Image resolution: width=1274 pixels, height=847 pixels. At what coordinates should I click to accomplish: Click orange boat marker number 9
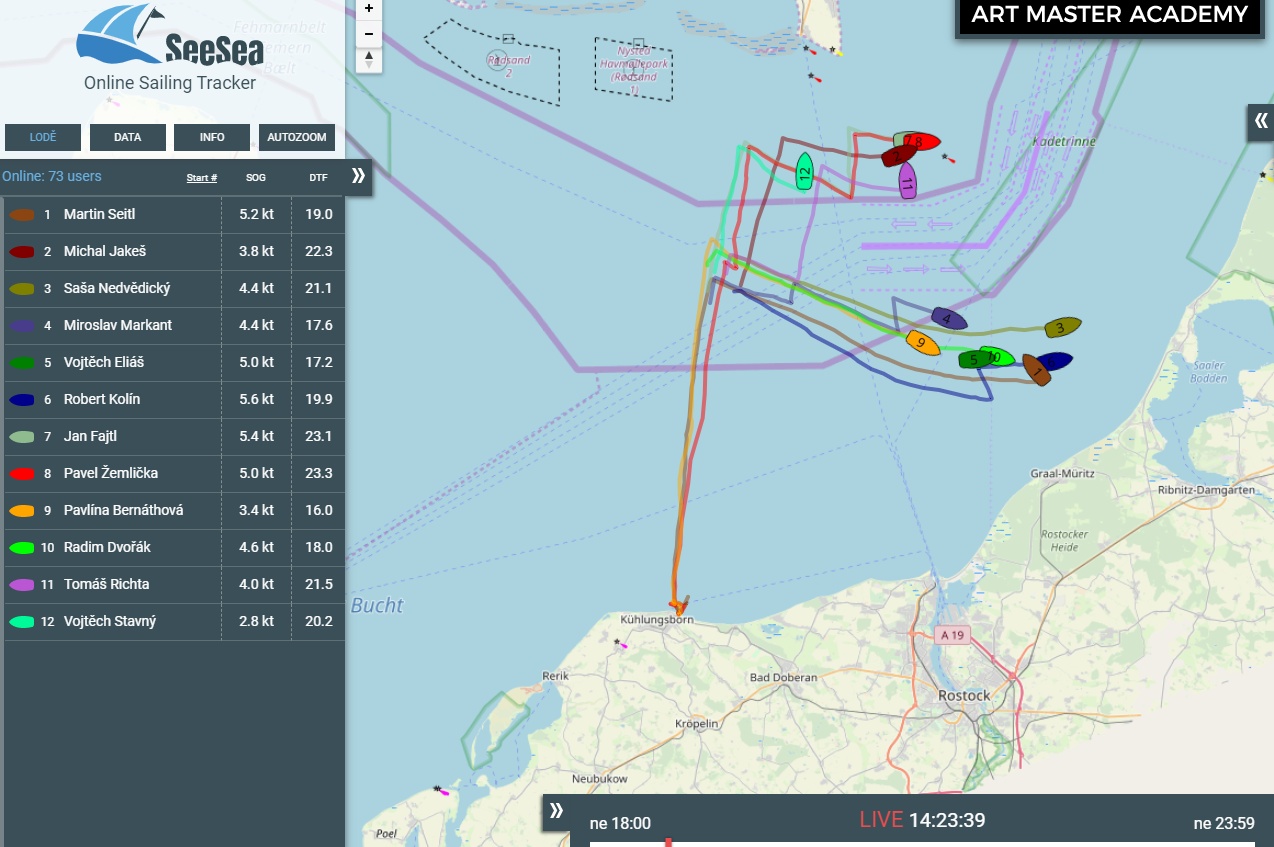922,343
